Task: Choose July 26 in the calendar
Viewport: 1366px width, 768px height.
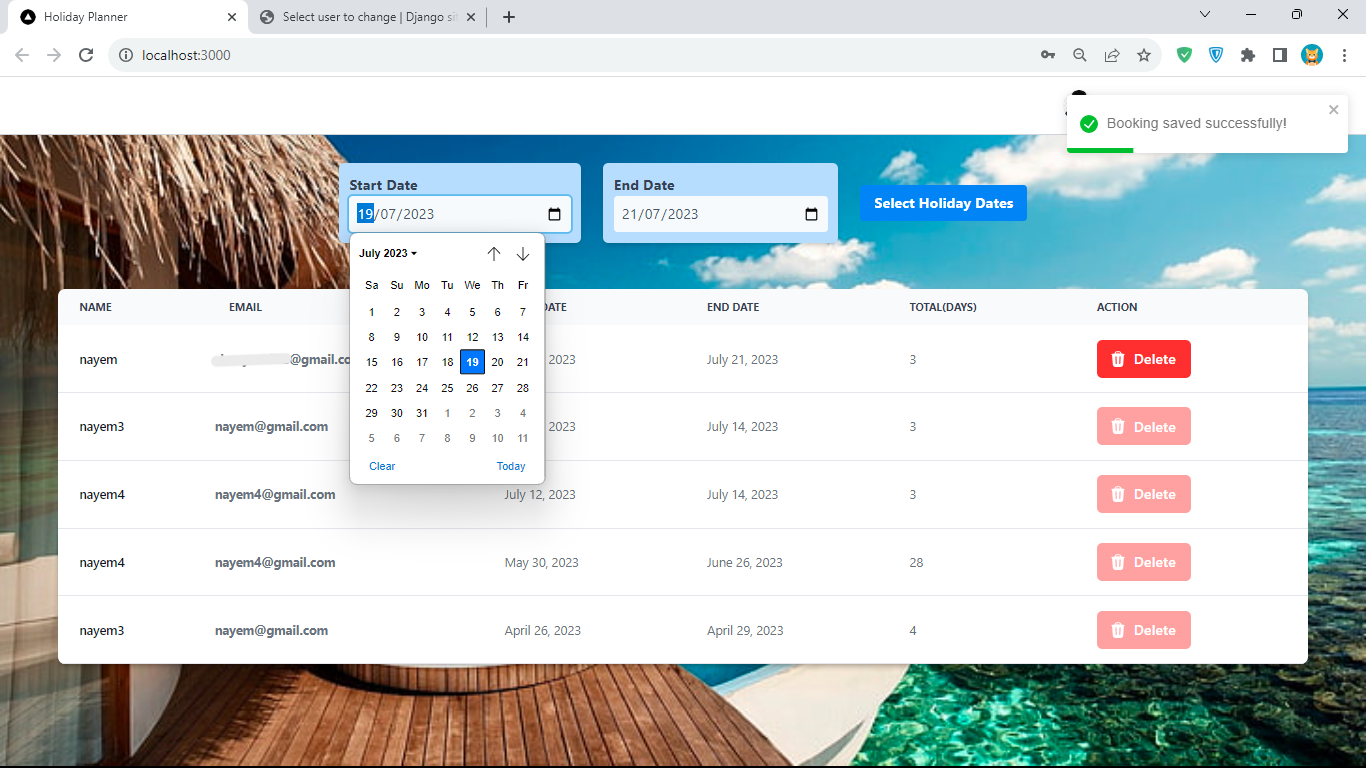Action: [472, 388]
